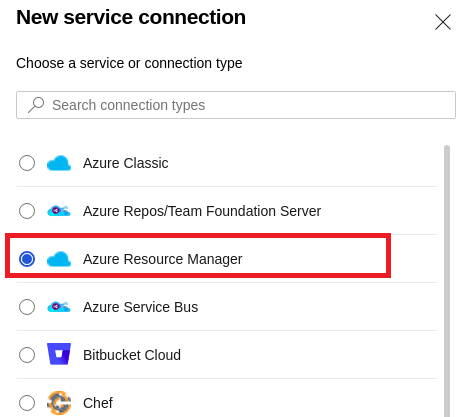Select the Bitbucket Cloud radio button
The width and height of the screenshot is (460, 417).
pos(27,355)
